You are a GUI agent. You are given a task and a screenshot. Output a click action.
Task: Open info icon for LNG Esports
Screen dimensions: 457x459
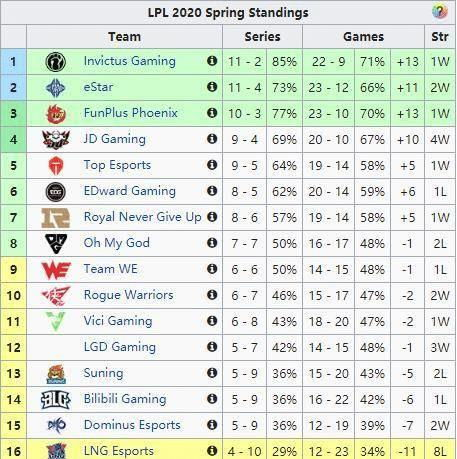pyautogui.click(x=212, y=451)
